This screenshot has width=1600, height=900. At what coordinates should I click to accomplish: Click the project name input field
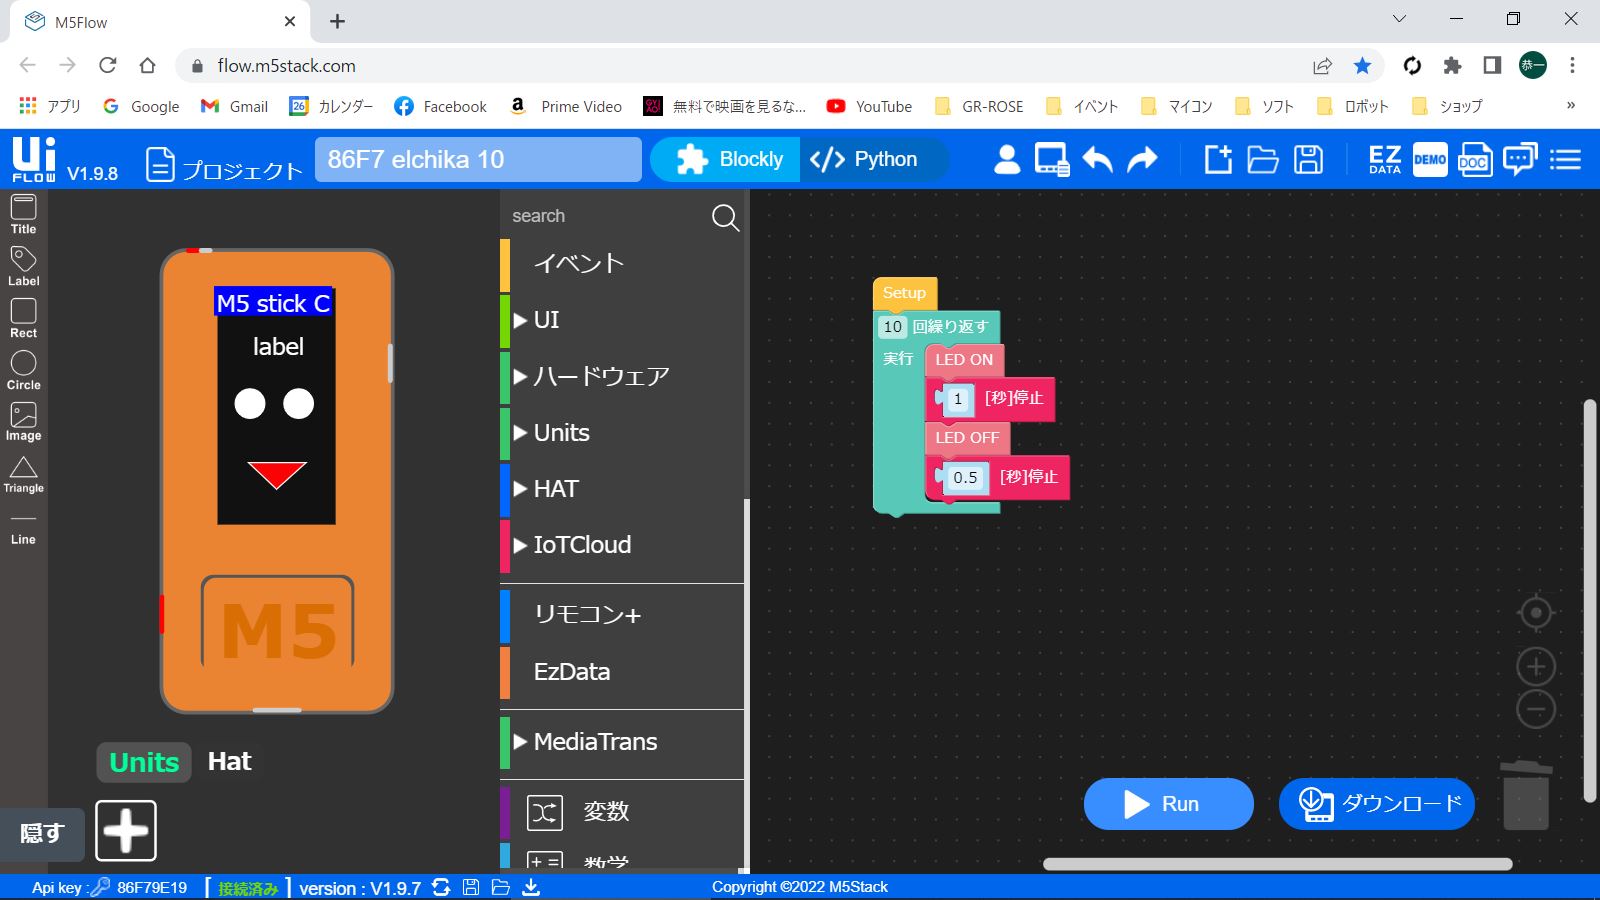point(478,160)
